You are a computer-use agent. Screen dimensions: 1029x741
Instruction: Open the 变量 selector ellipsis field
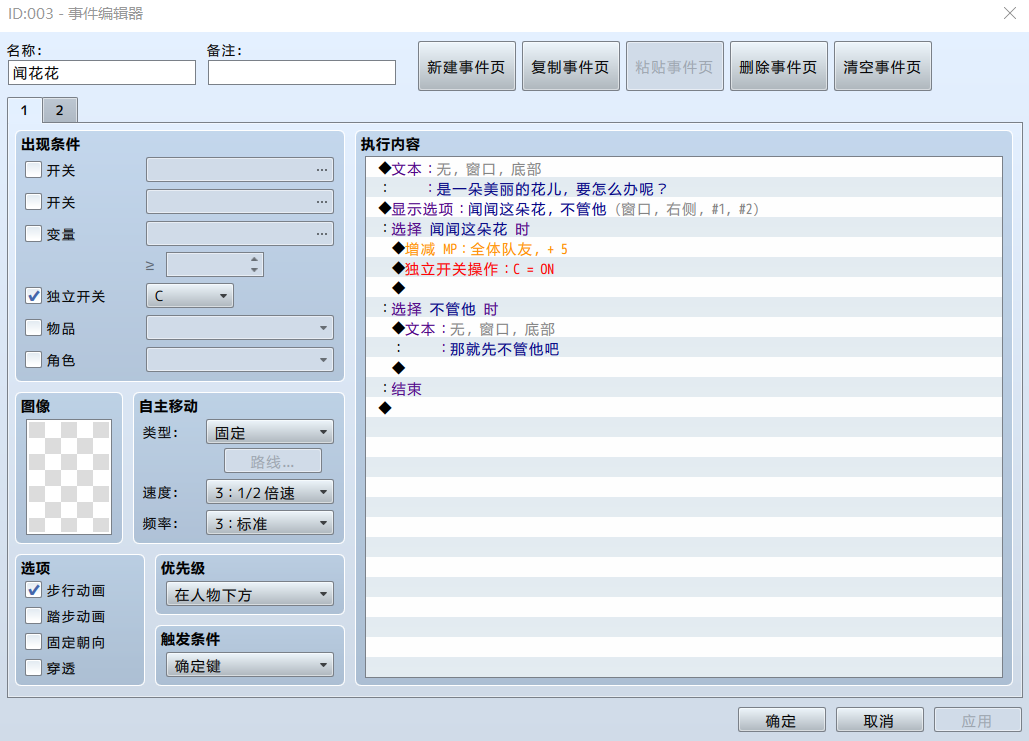click(x=240, y=234)
